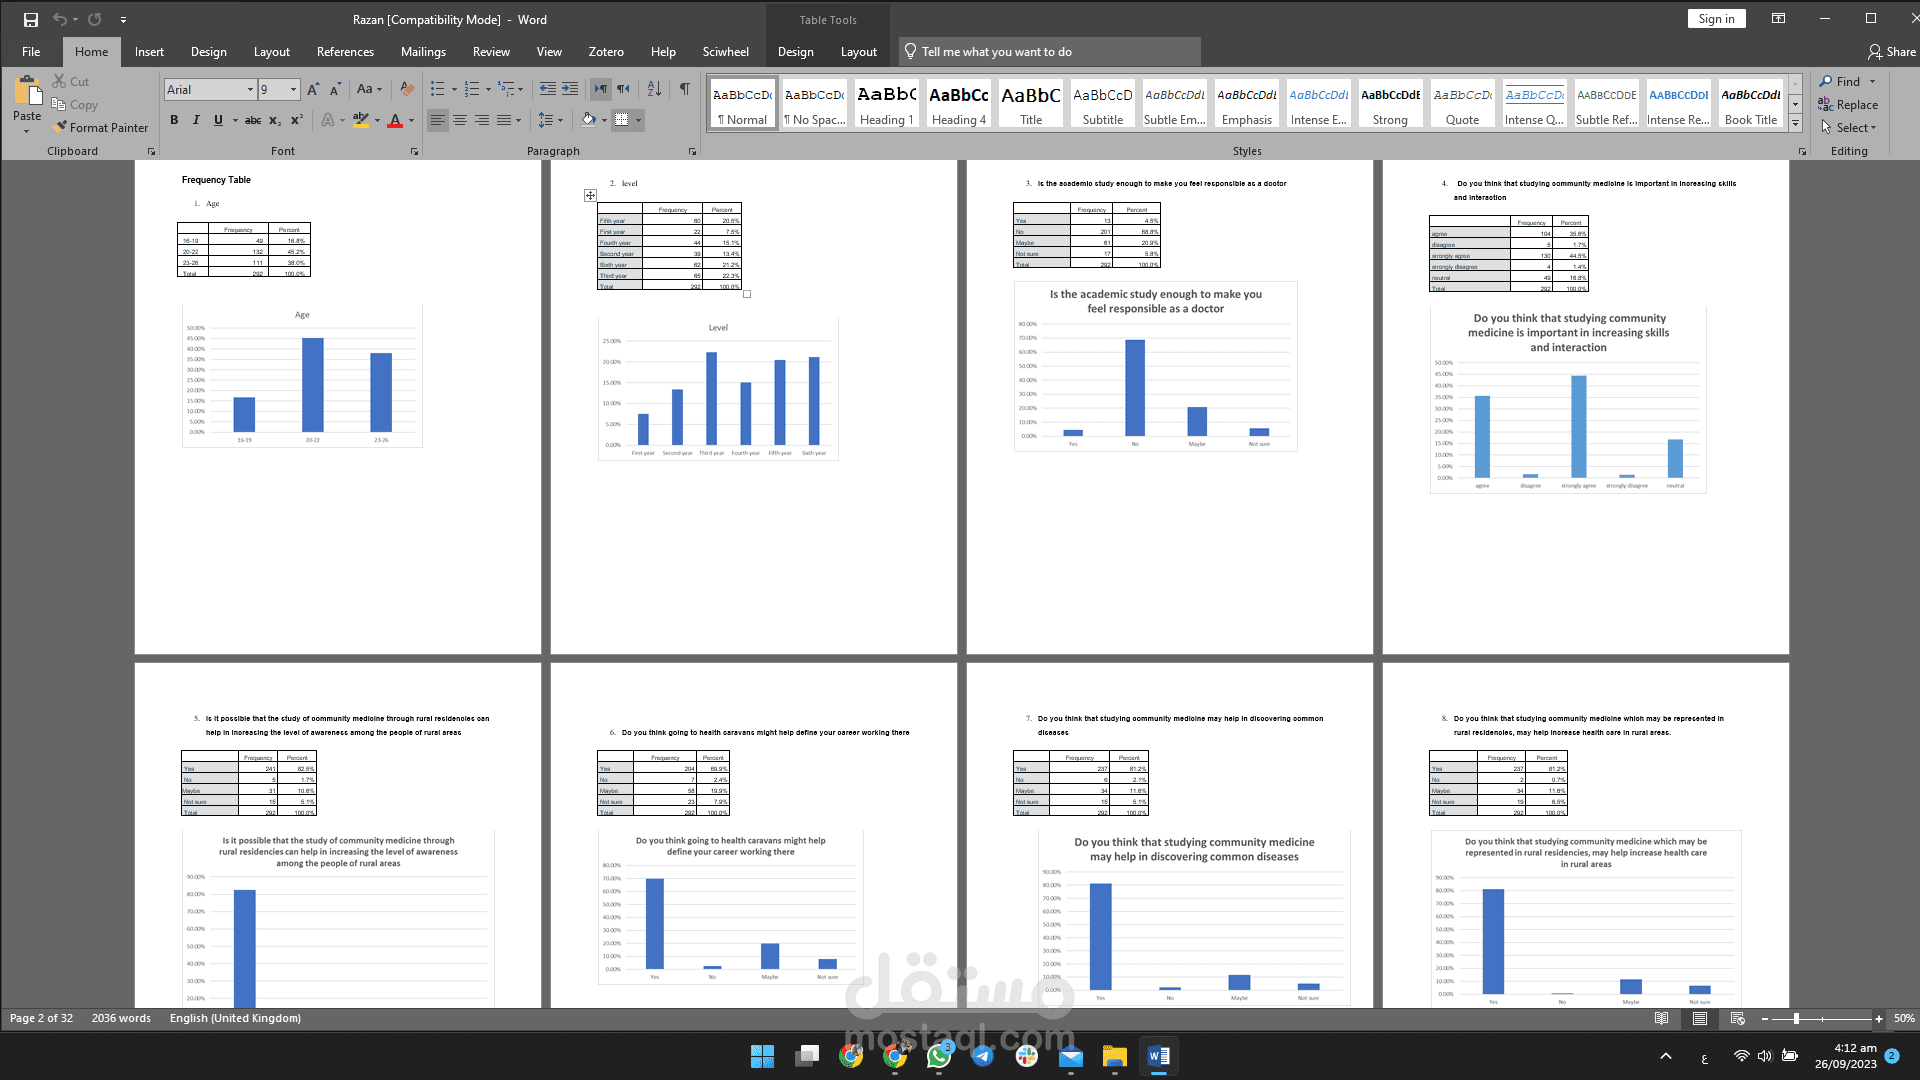Select the Format Painter brush
Image resolution: width=1920 pixels, height=1080 pixels.
tap(101, 127)
